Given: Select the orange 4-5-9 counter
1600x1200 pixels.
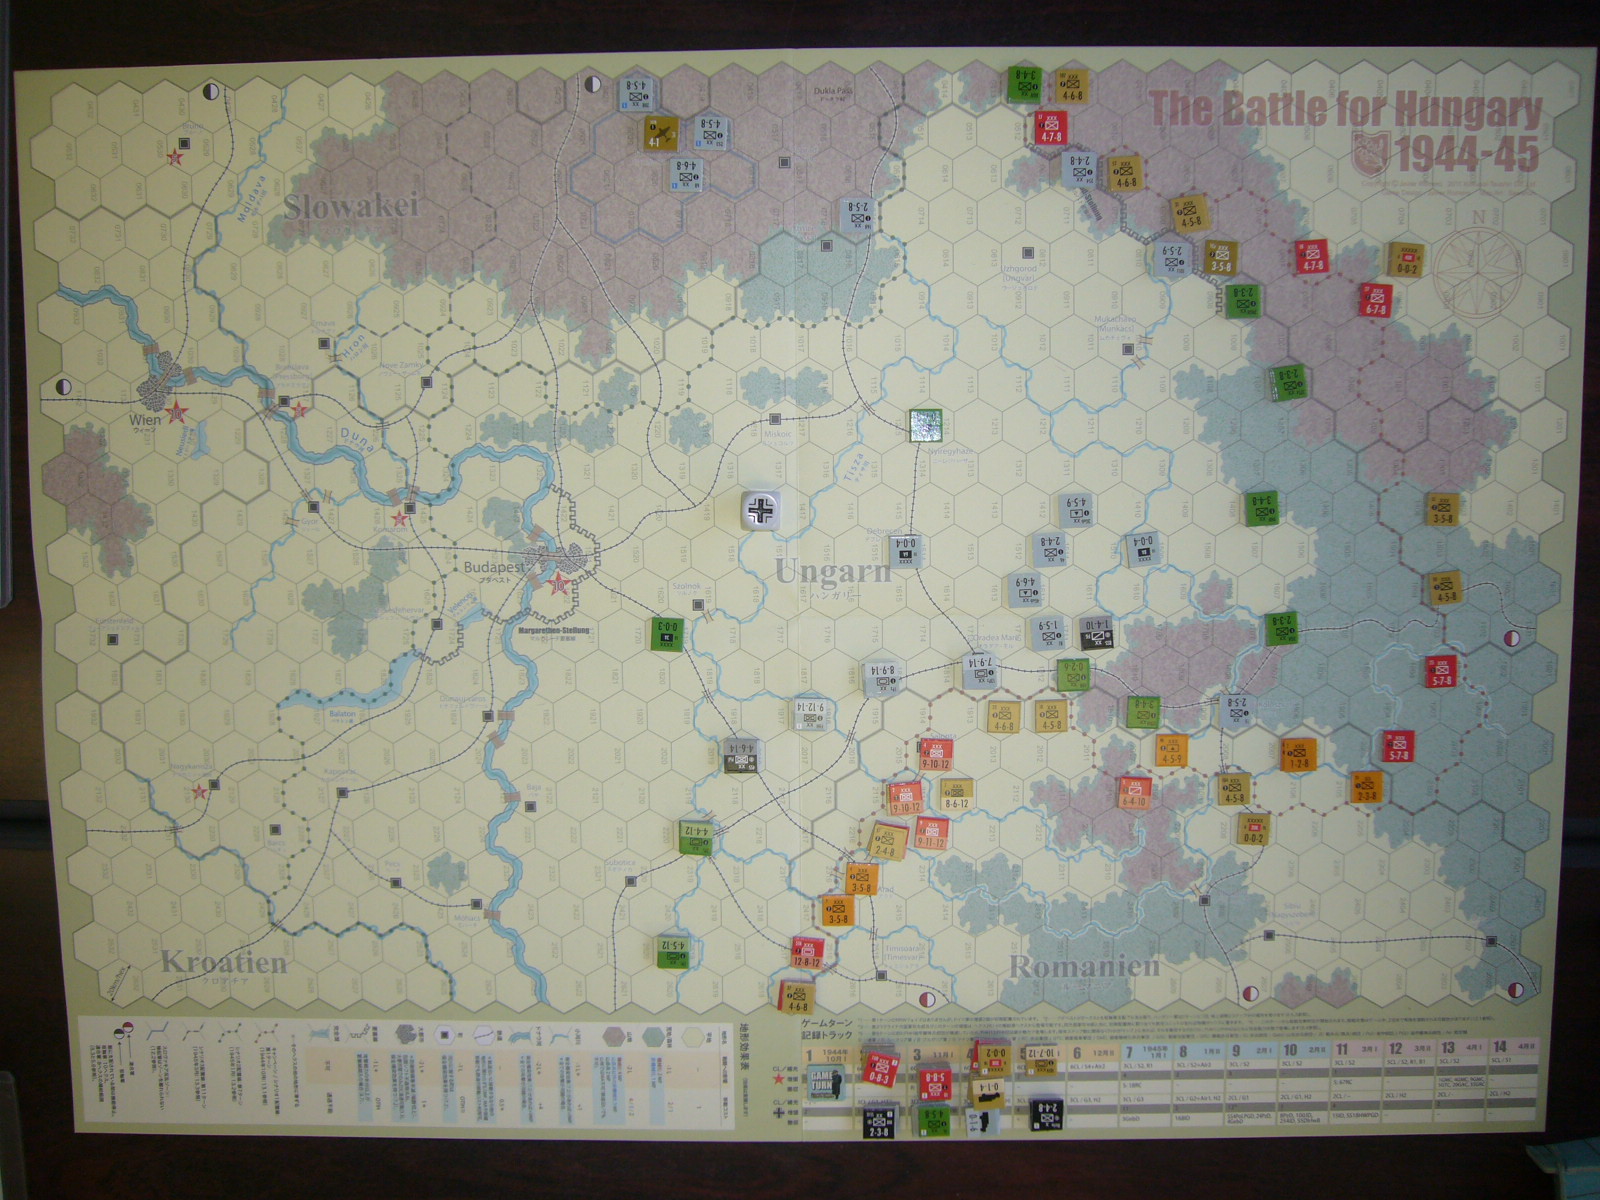Looking at the screenshot, I should pos(1171,751).
